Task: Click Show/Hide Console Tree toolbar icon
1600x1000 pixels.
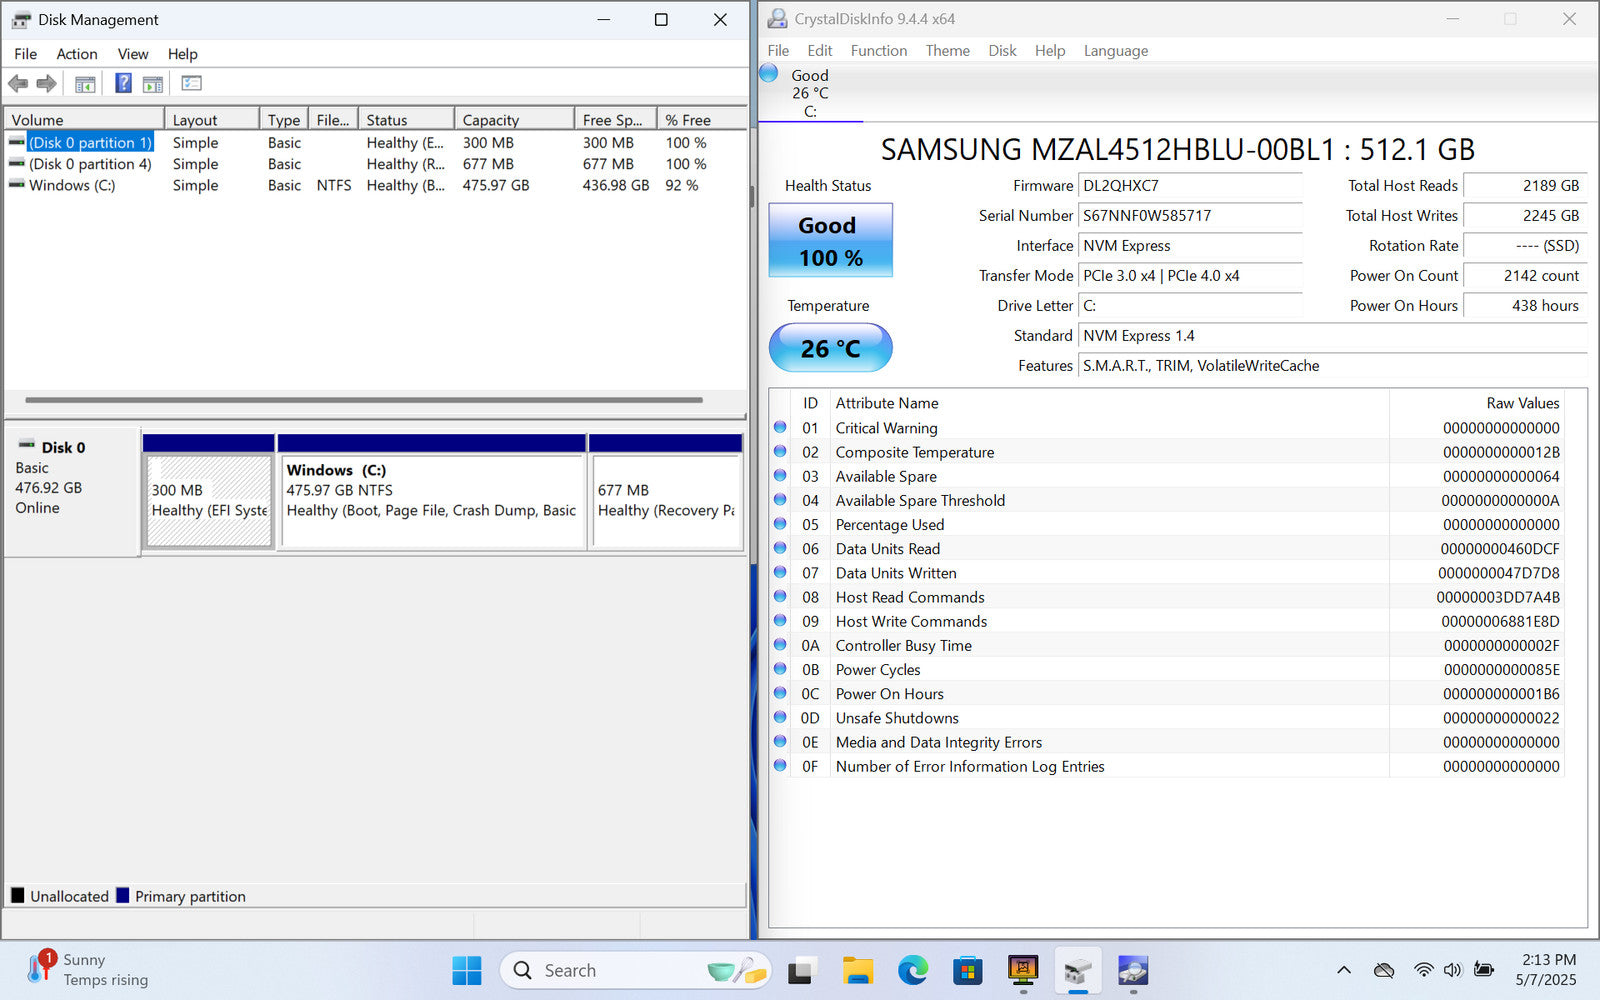Action: (85, 84)
